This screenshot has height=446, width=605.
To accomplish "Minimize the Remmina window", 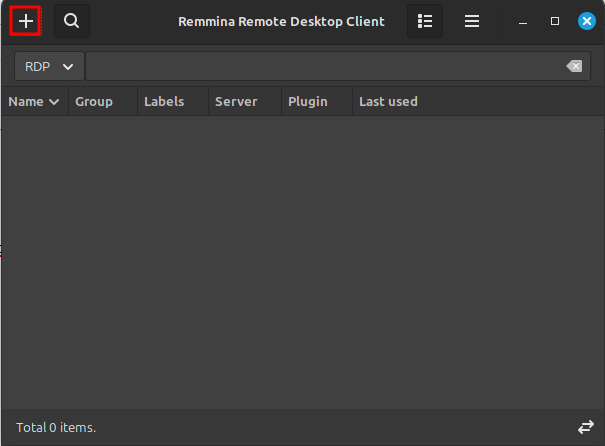I will pos(523,21).
